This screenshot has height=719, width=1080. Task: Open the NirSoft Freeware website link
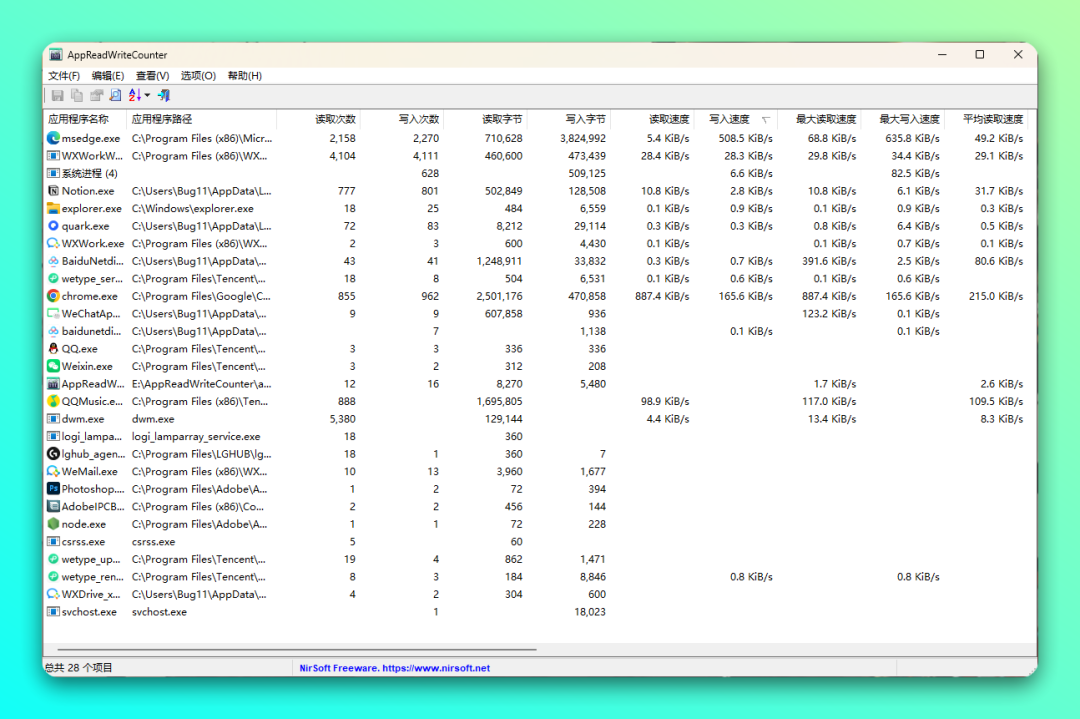[395, 668]
